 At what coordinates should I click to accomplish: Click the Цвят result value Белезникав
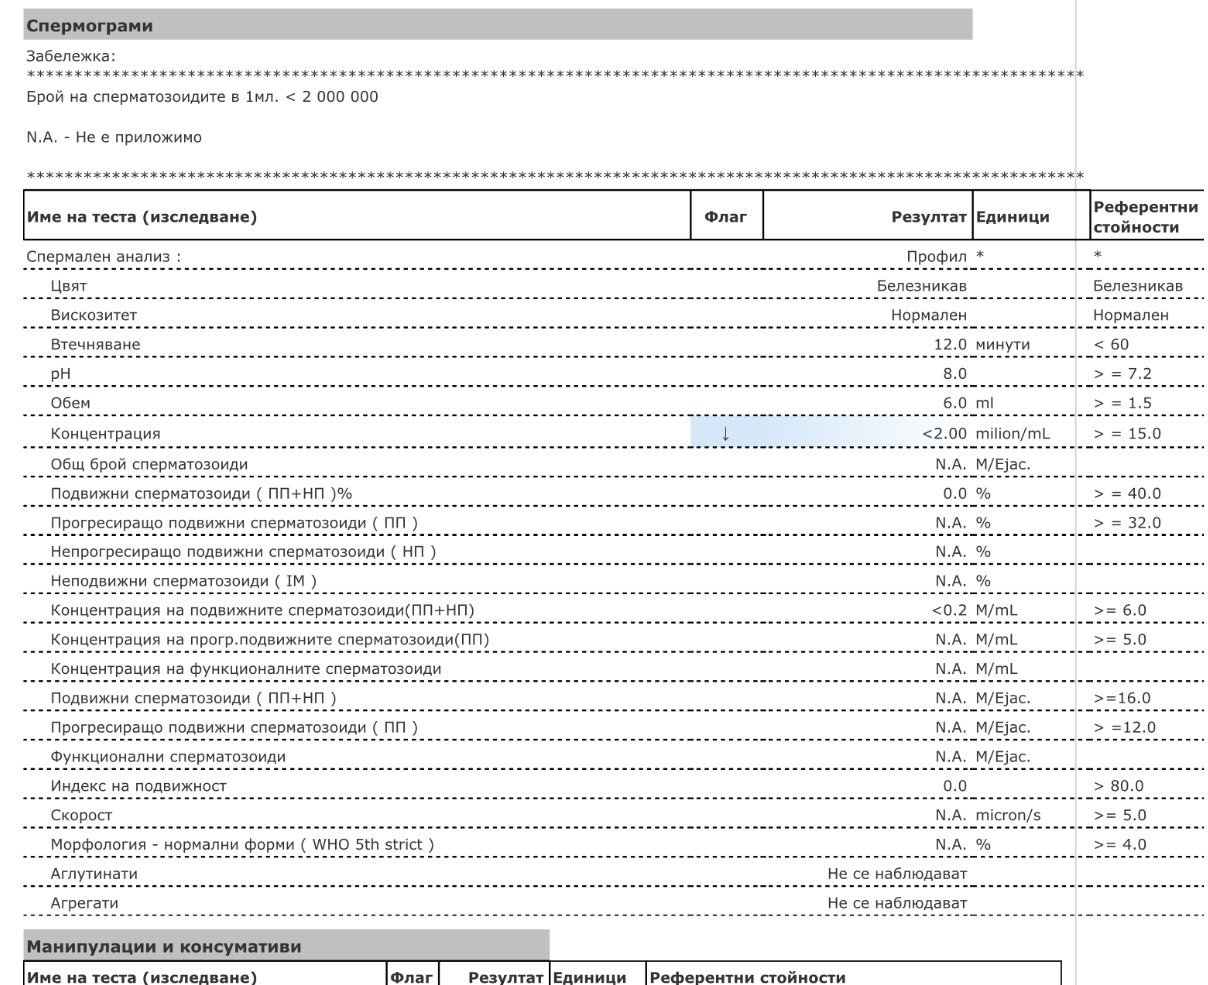point(922,286)
